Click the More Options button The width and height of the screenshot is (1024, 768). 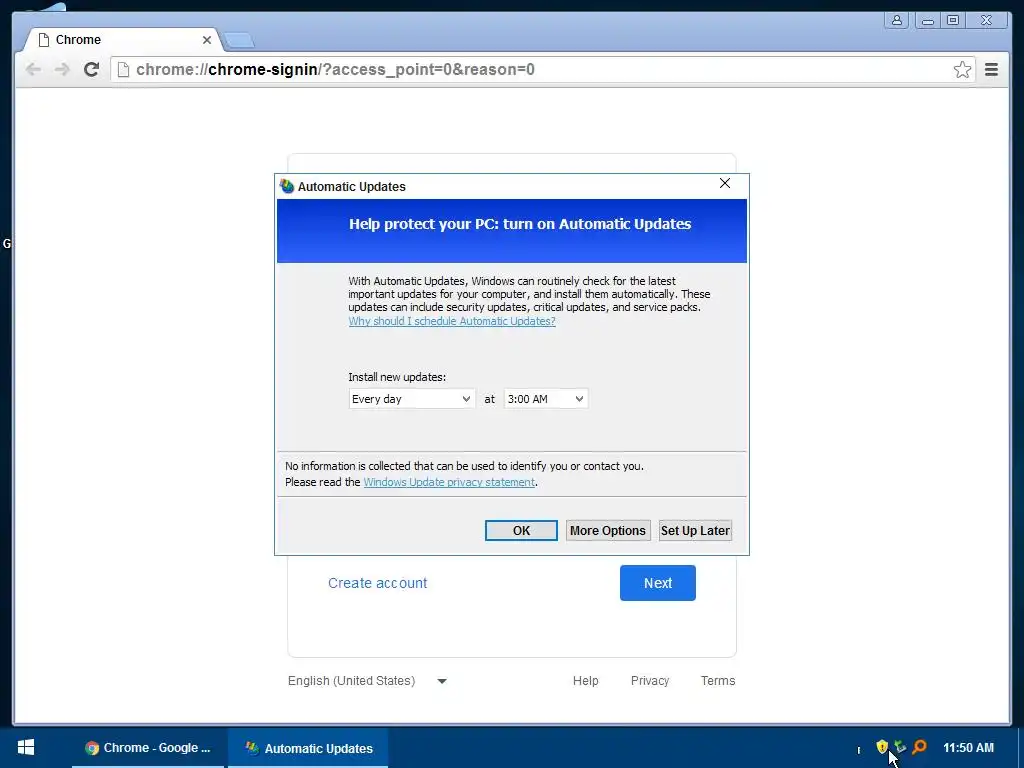pyautogui.click(x=607, y=531)
